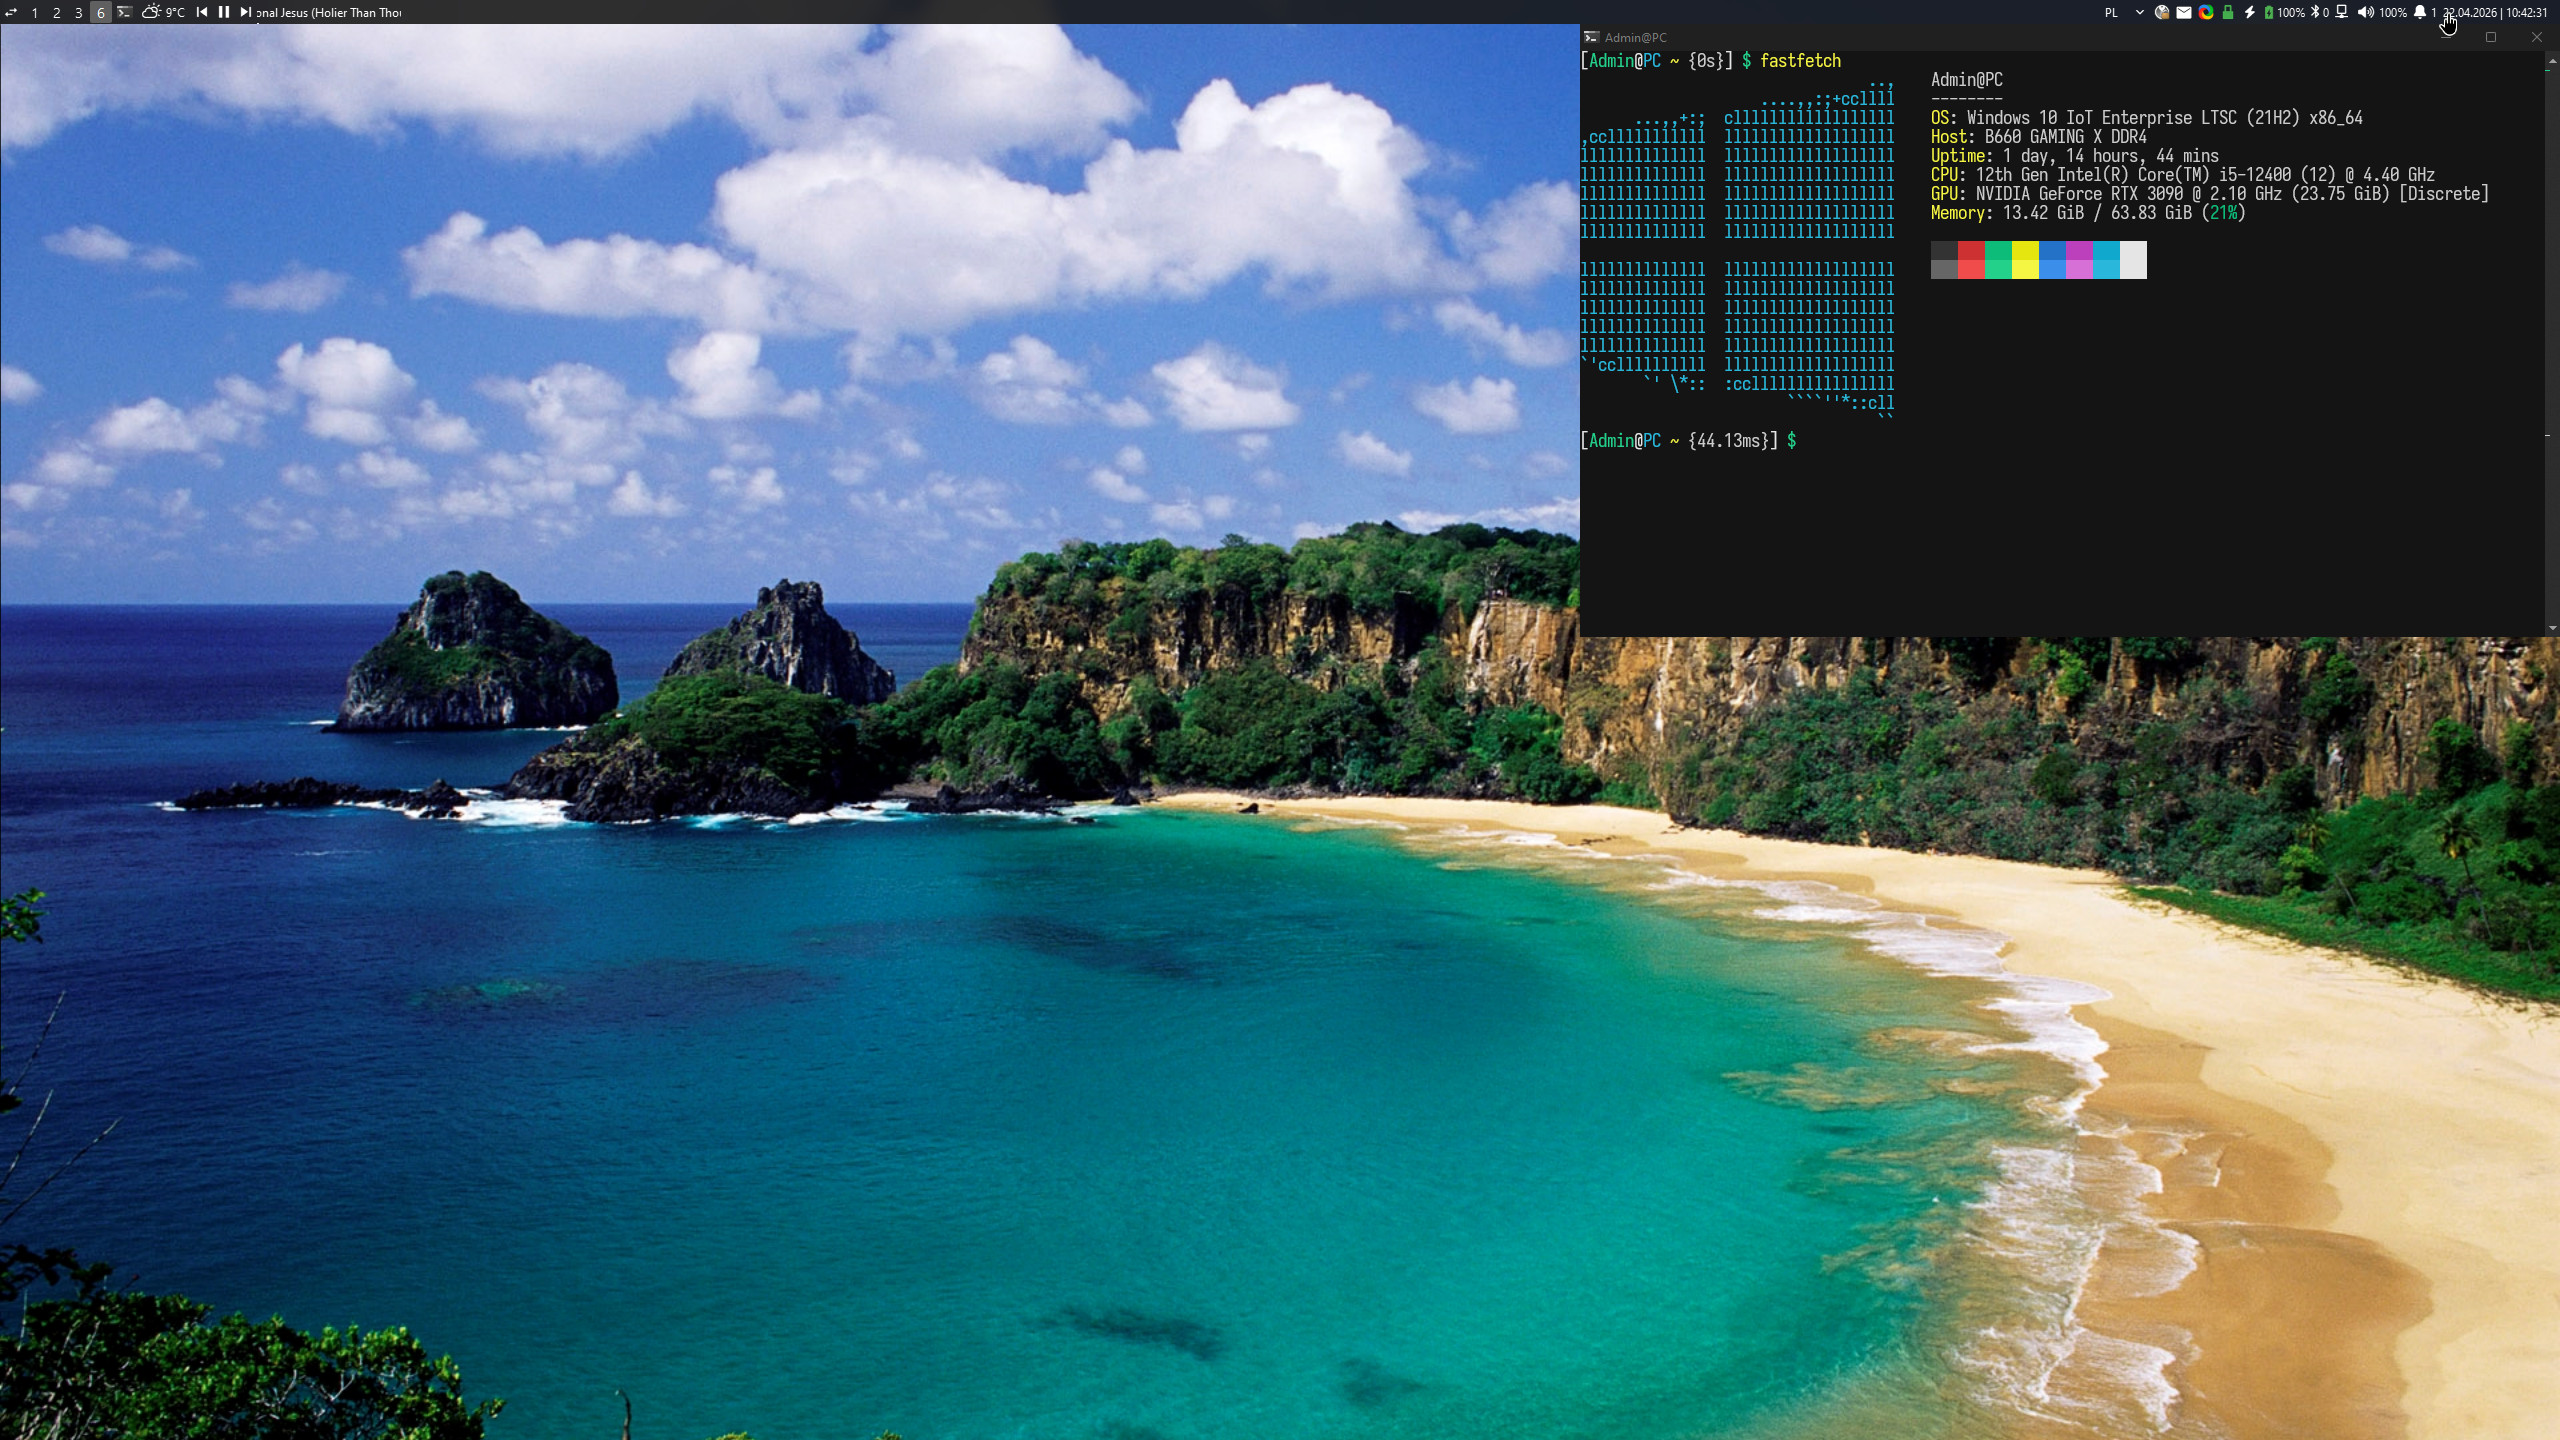The image size is (2560, 1440).
Task: Click the green padlock tray icon
Action: (2227, 12)
